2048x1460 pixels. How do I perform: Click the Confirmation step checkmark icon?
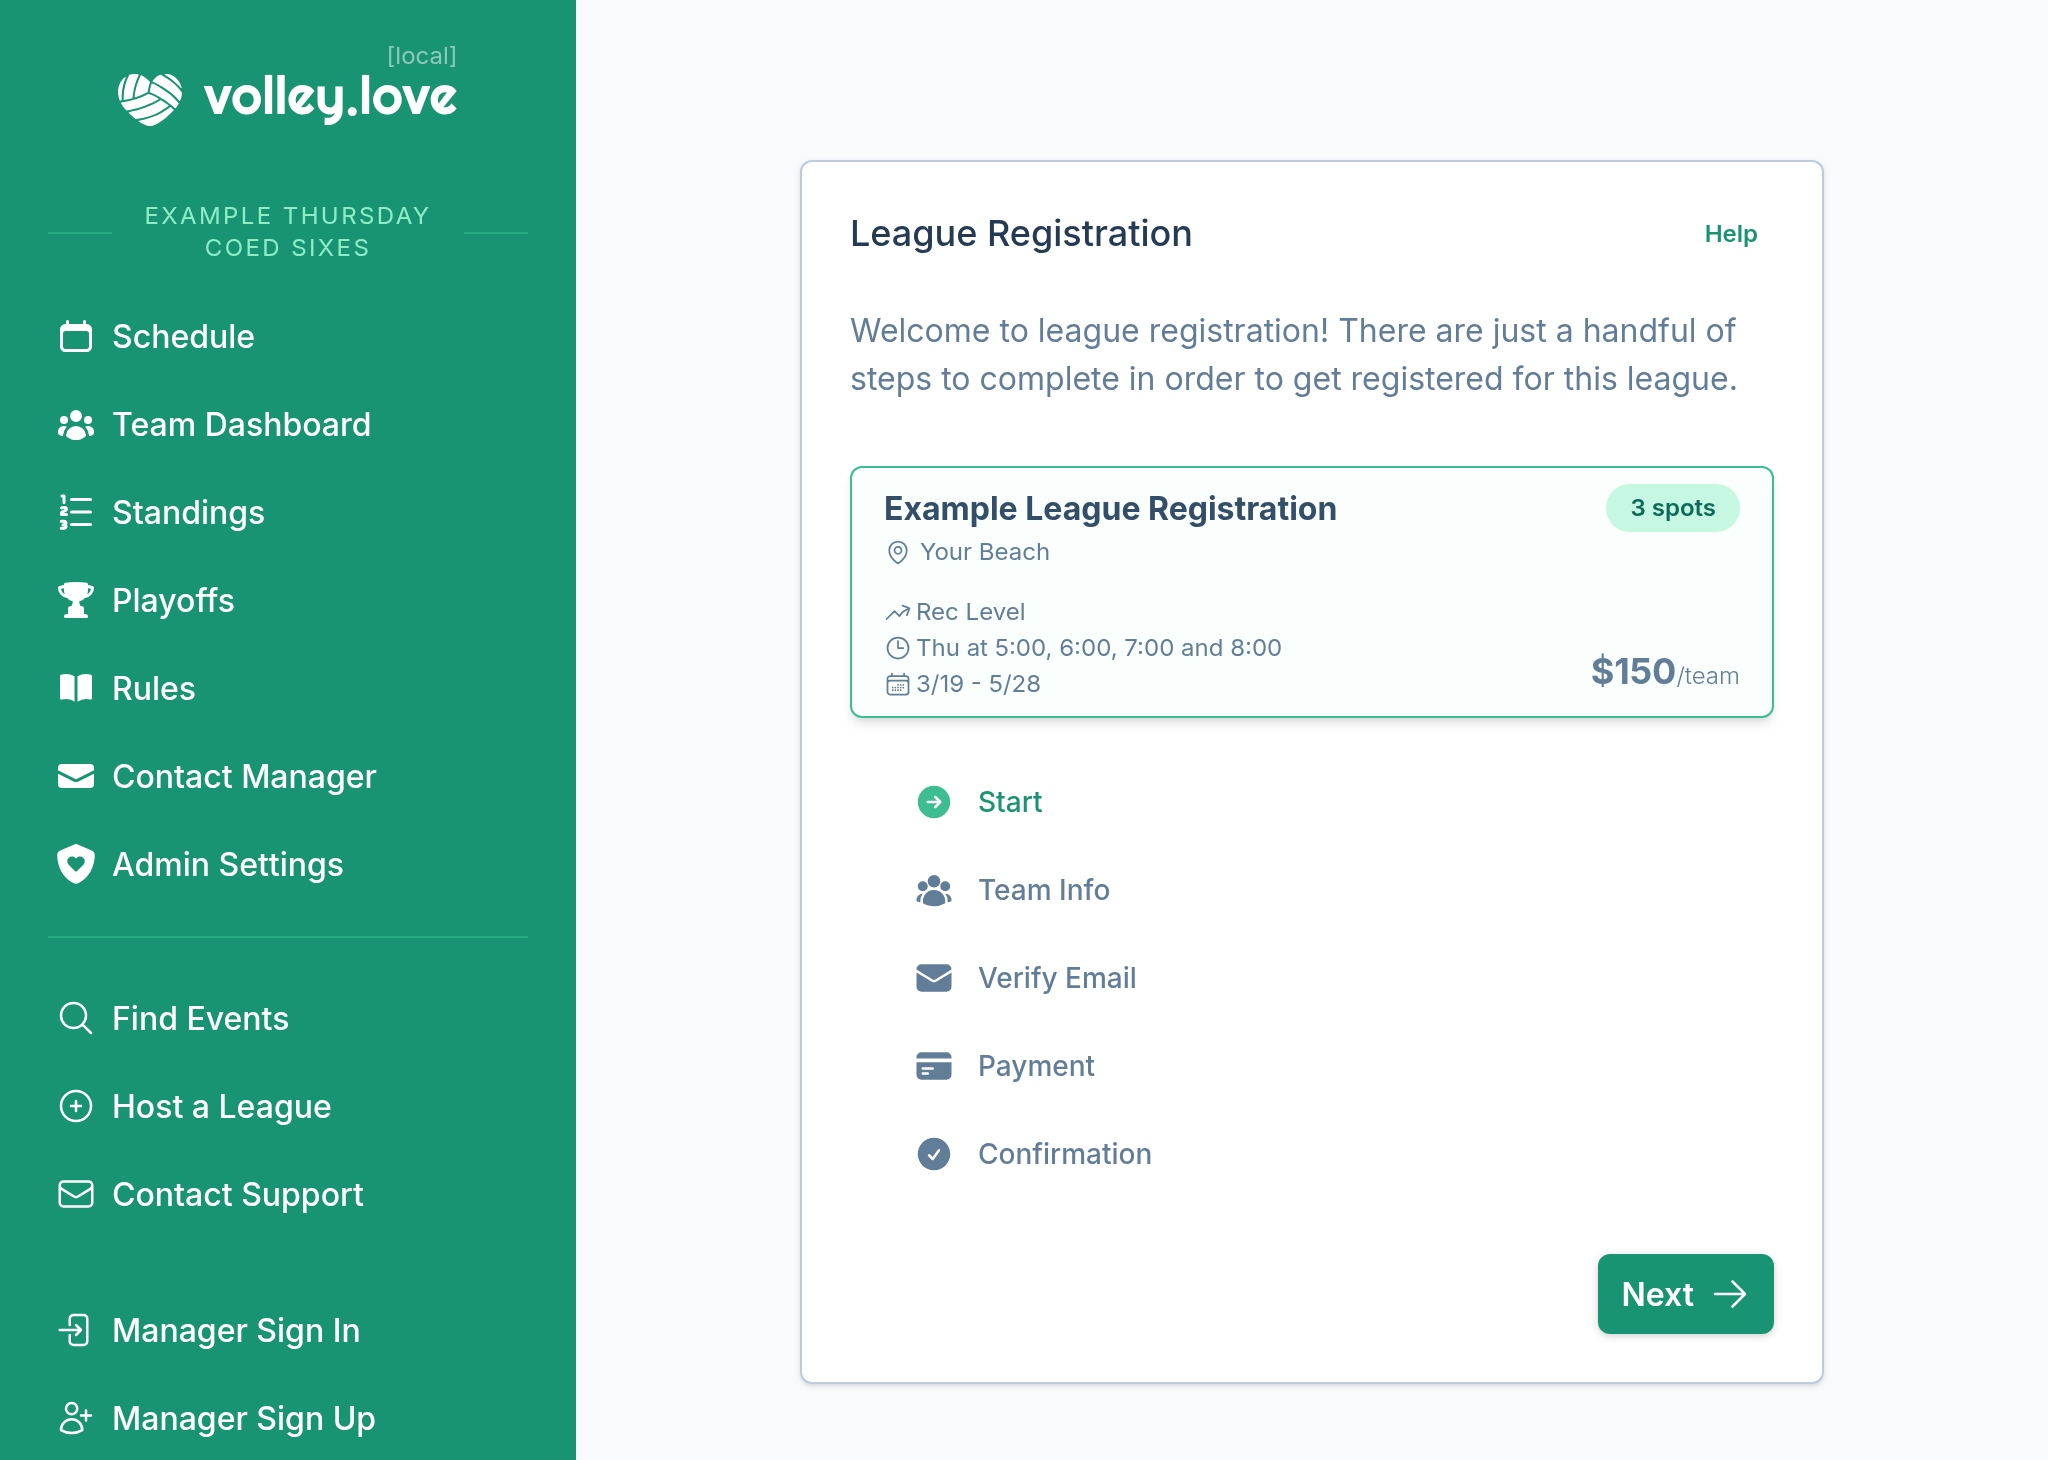coord(934,1154)
